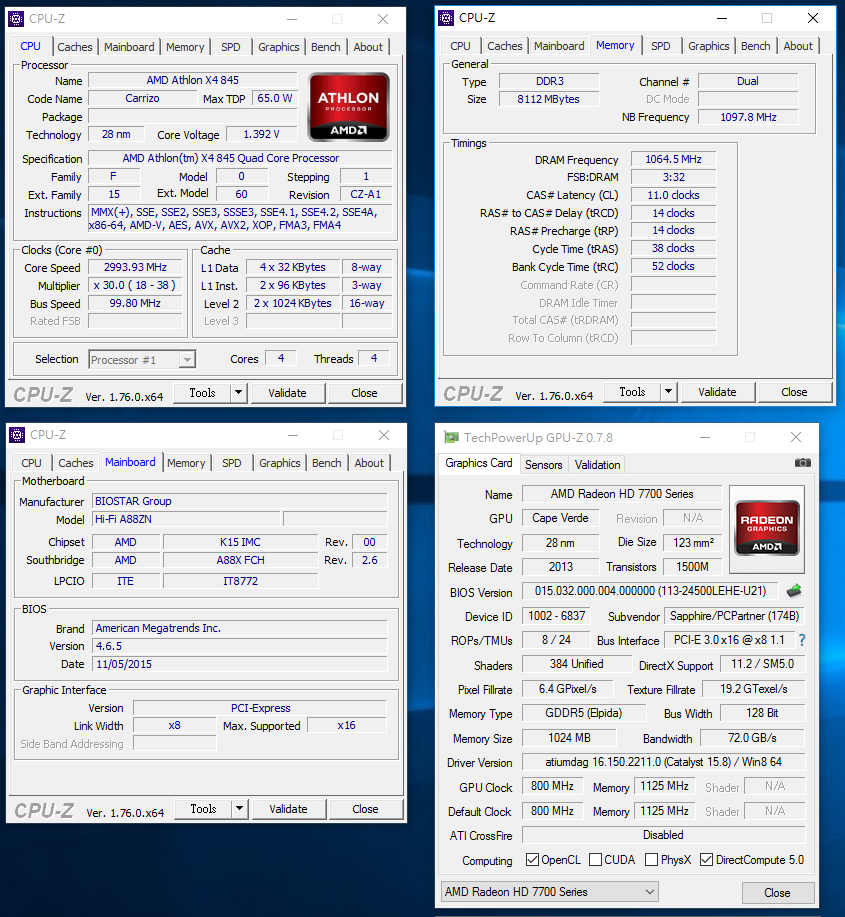The height and width of the screenshot is (917, 845).
Task: Click the AMD Athlon processor logo
Action: (349, 107)
